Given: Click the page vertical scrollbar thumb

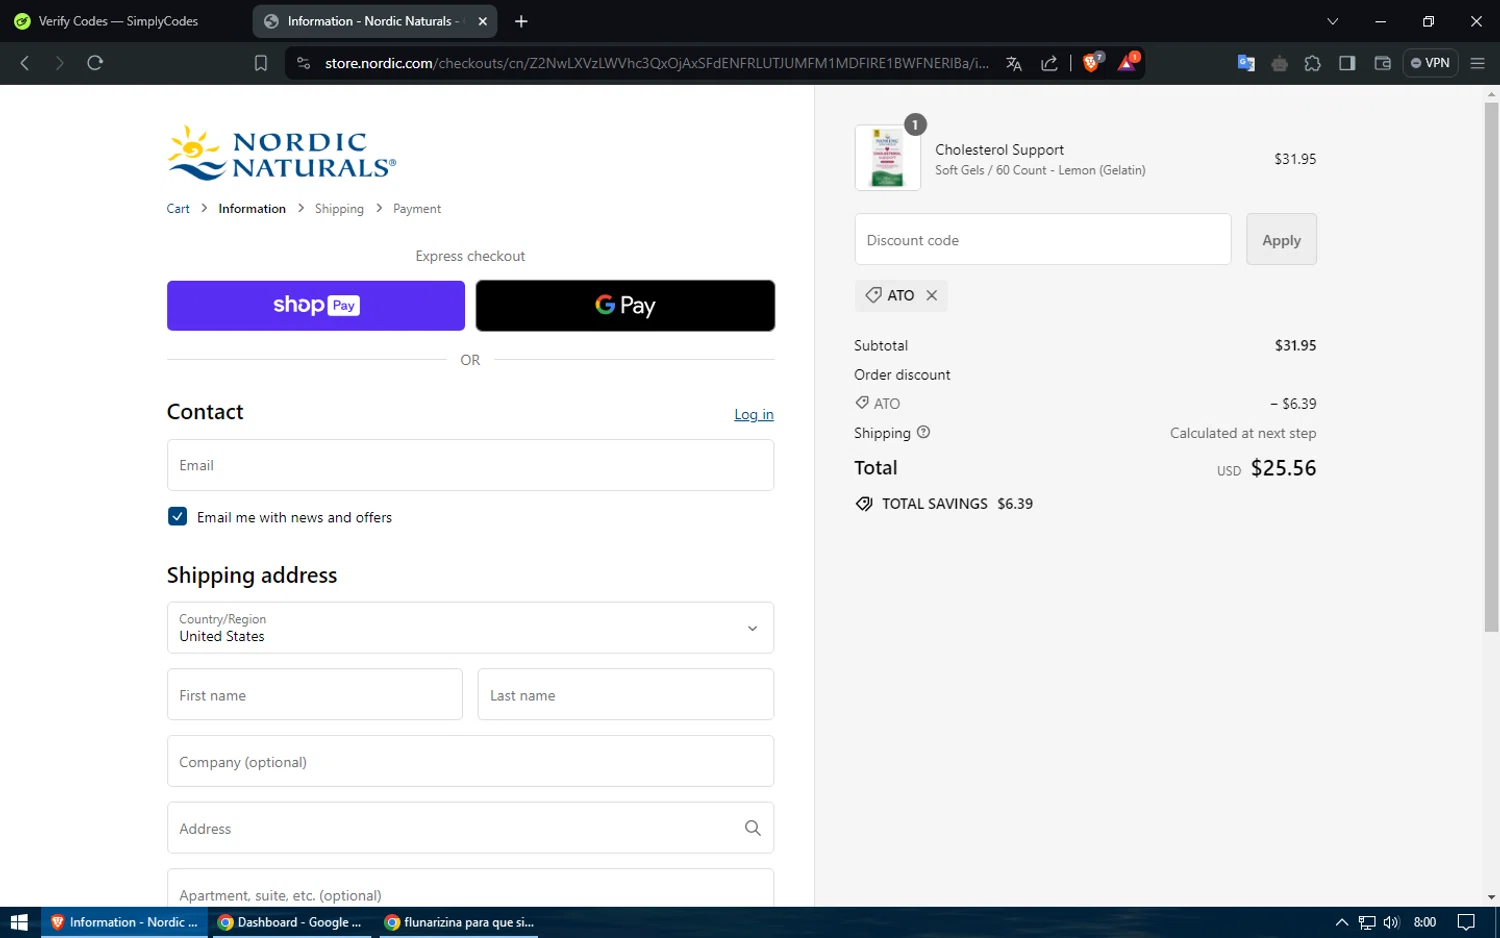Looking at the screenshot, I should (x=1491, y=367).
